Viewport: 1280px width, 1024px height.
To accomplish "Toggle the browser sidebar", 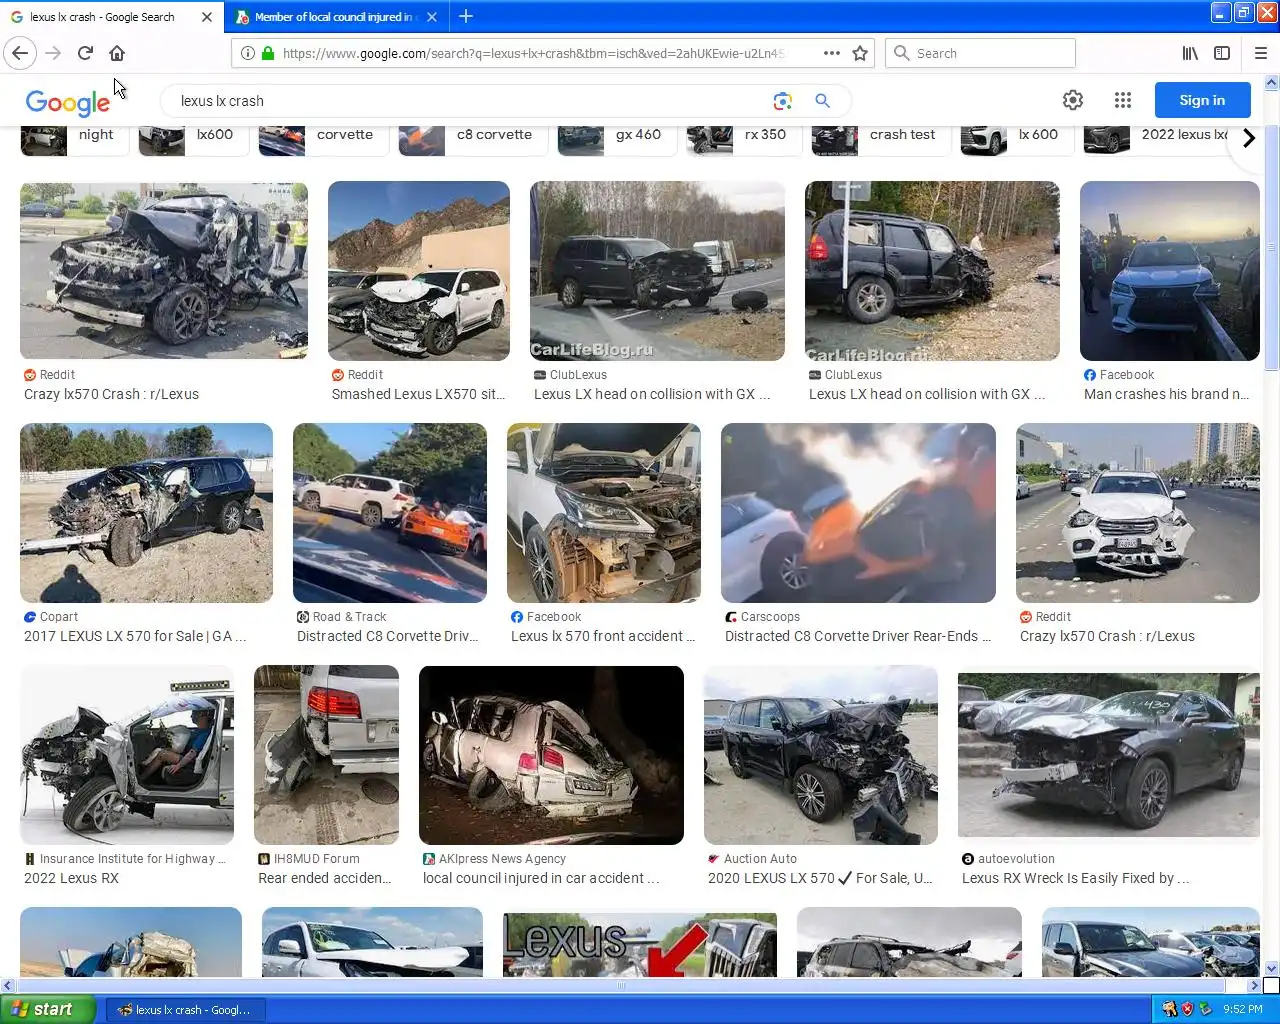I will (x=1222, y=53).
